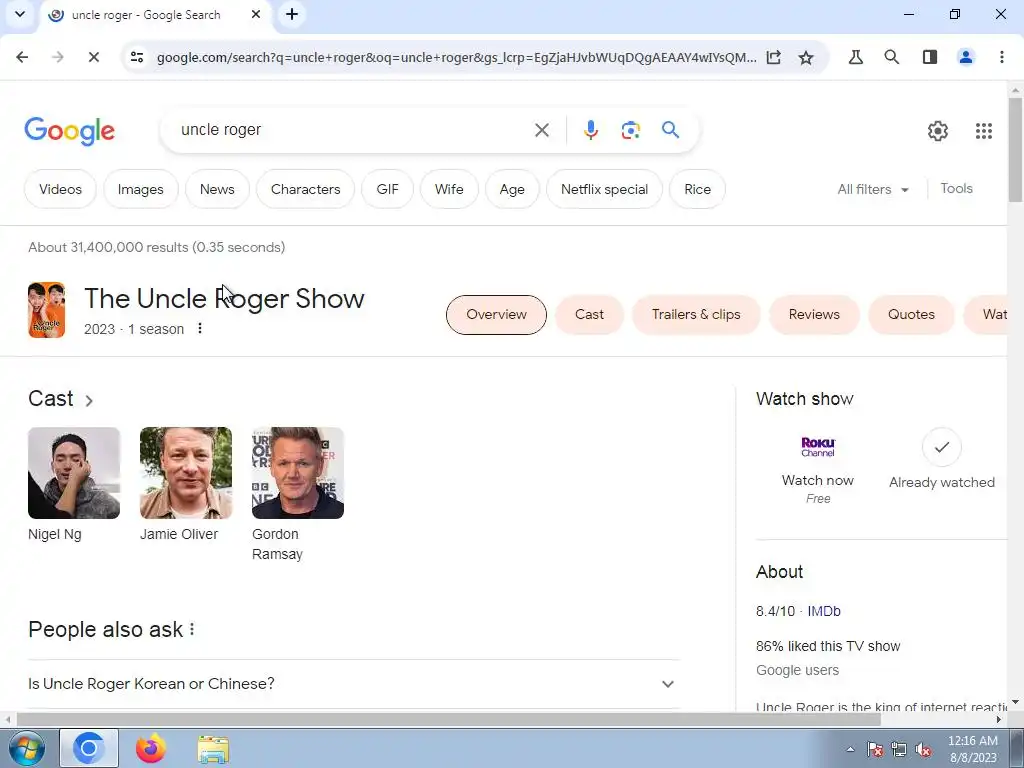This screenshot has width=1024, height=768.
Task: Open Windows Explorer from taskbar
Action: tap(214, 749)
